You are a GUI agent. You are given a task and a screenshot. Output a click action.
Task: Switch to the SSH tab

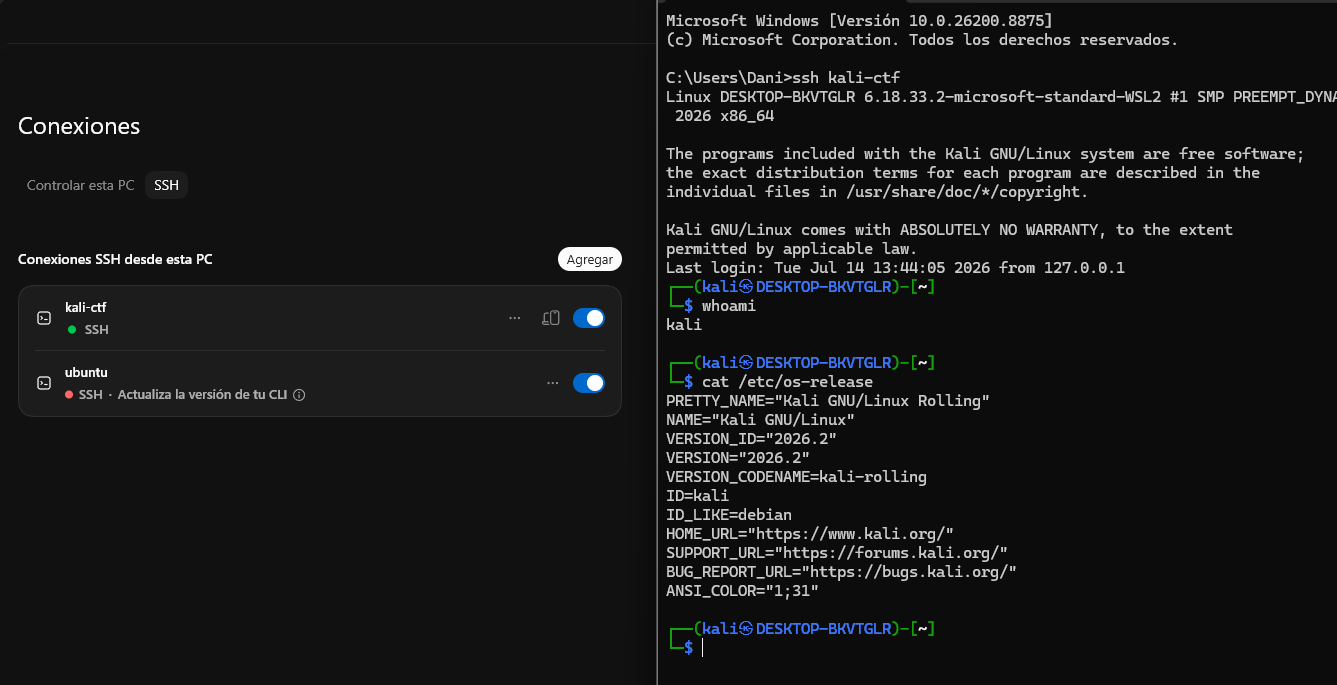tap(166, 186)
